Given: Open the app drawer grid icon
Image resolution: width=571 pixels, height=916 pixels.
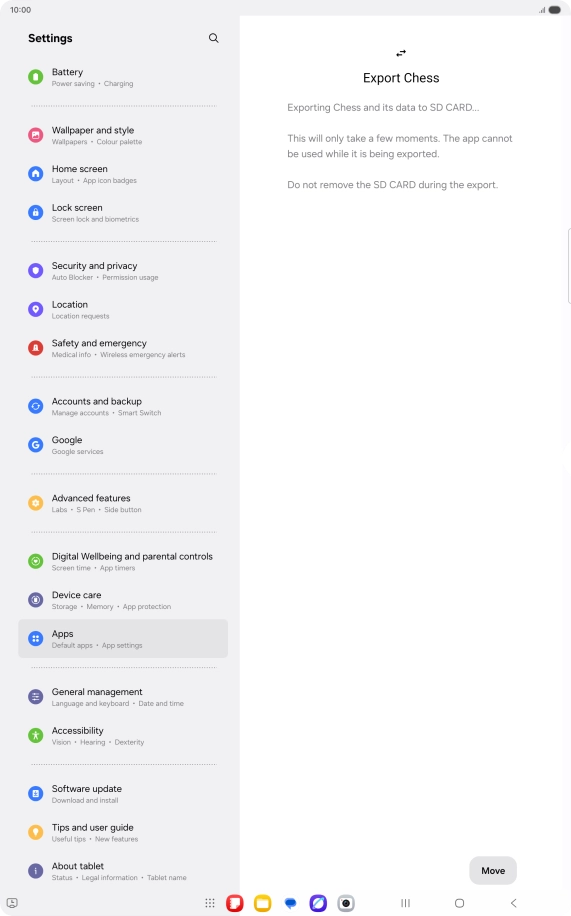Looking at the screenshot, I should click(210, 903).
